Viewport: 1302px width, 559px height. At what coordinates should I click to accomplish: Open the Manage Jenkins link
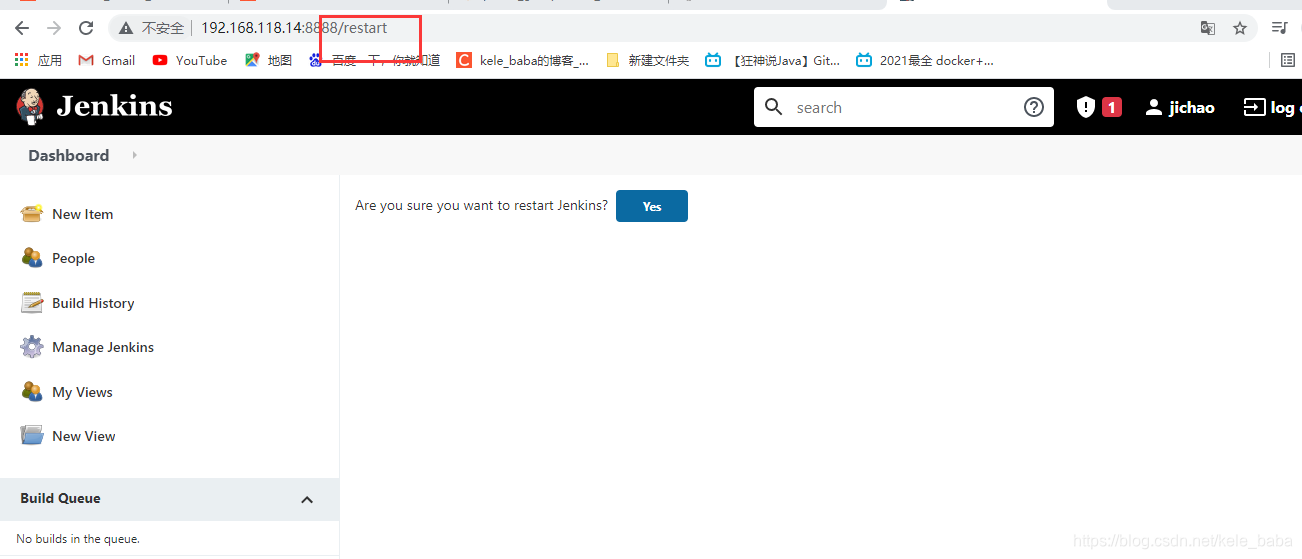tap(103, 347)
